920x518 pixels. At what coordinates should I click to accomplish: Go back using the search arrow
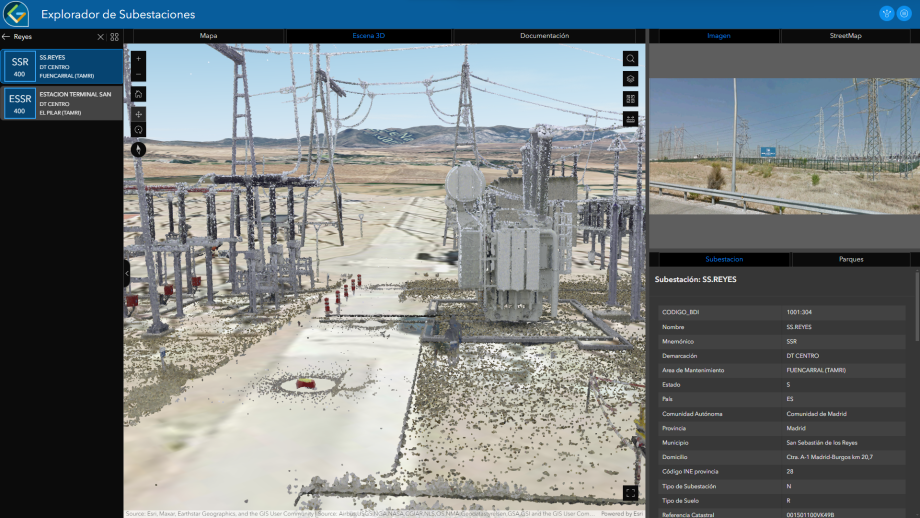(x=6, y=37)
